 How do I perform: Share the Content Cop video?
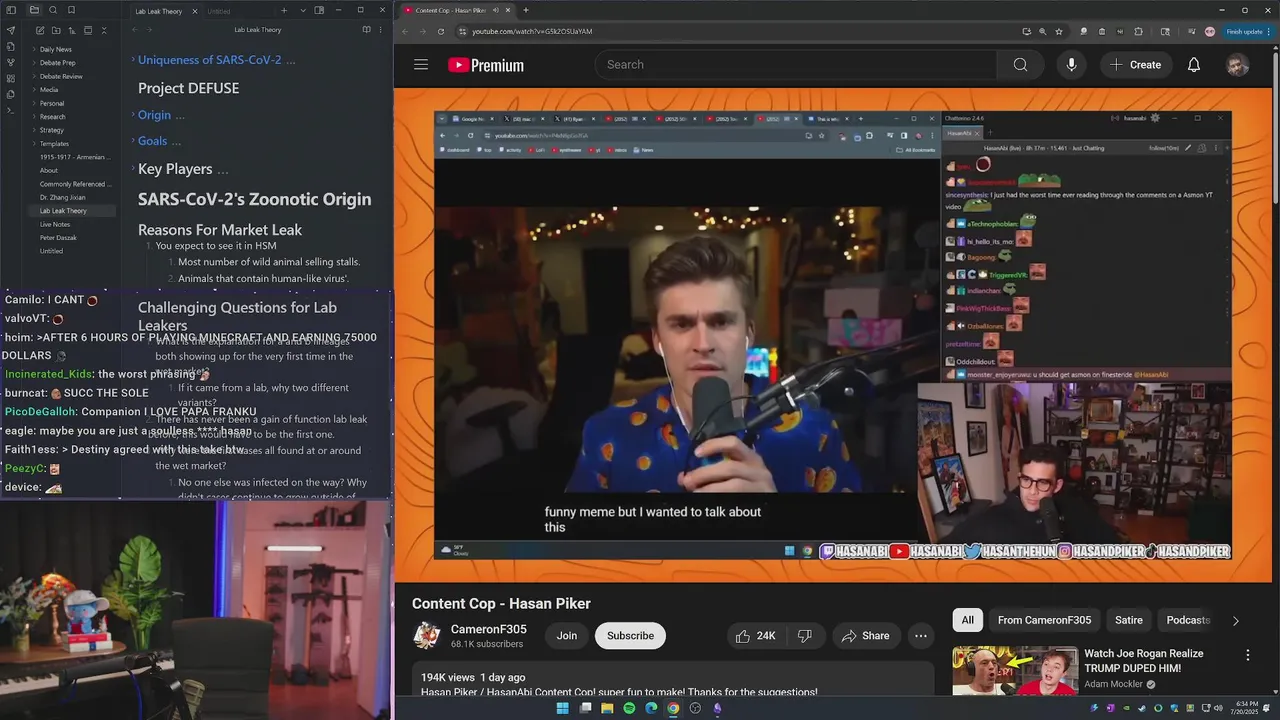(x=865, y=636)
